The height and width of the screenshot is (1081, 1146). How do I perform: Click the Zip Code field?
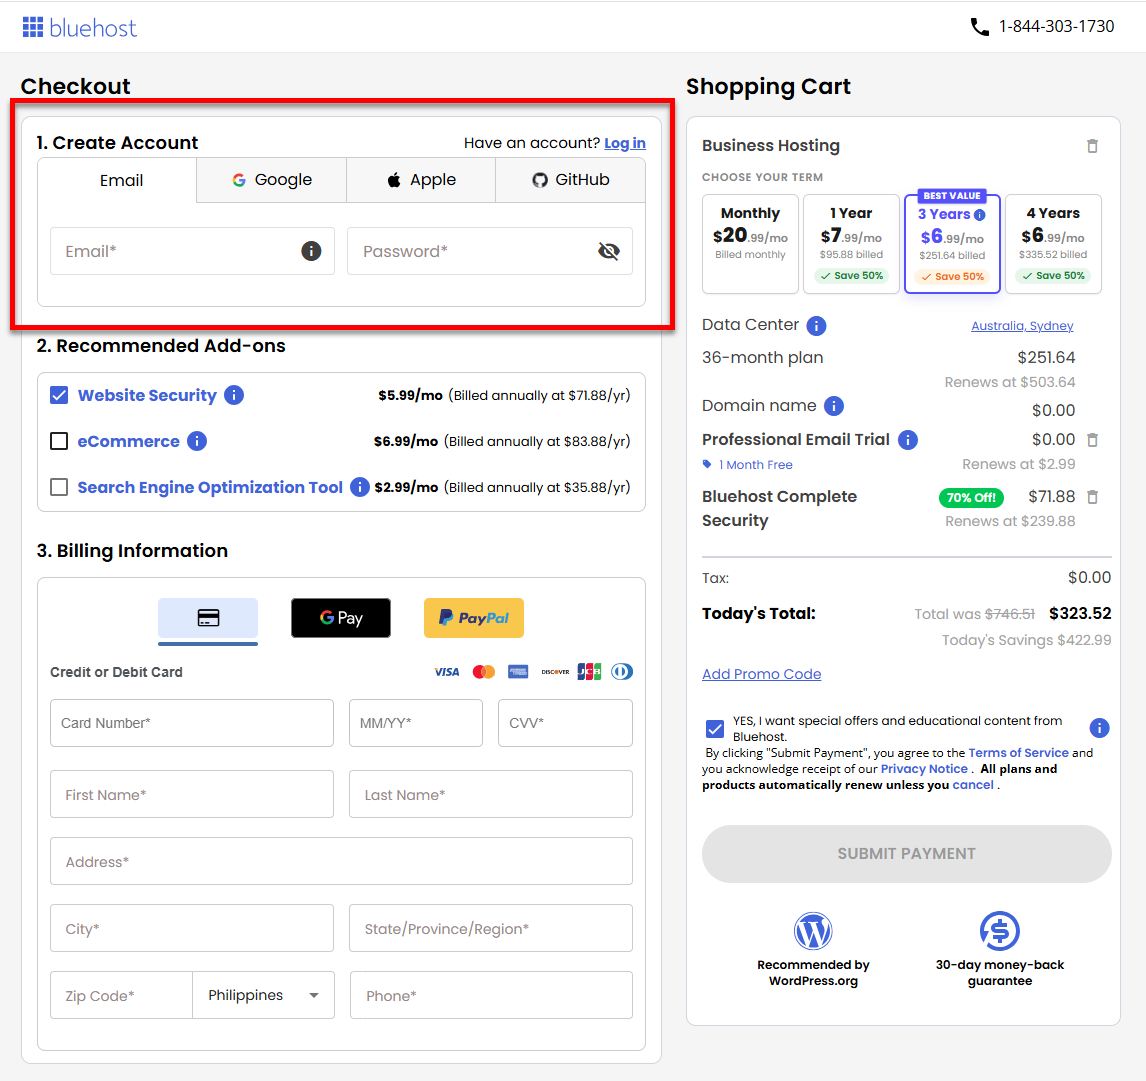[121, 995]
